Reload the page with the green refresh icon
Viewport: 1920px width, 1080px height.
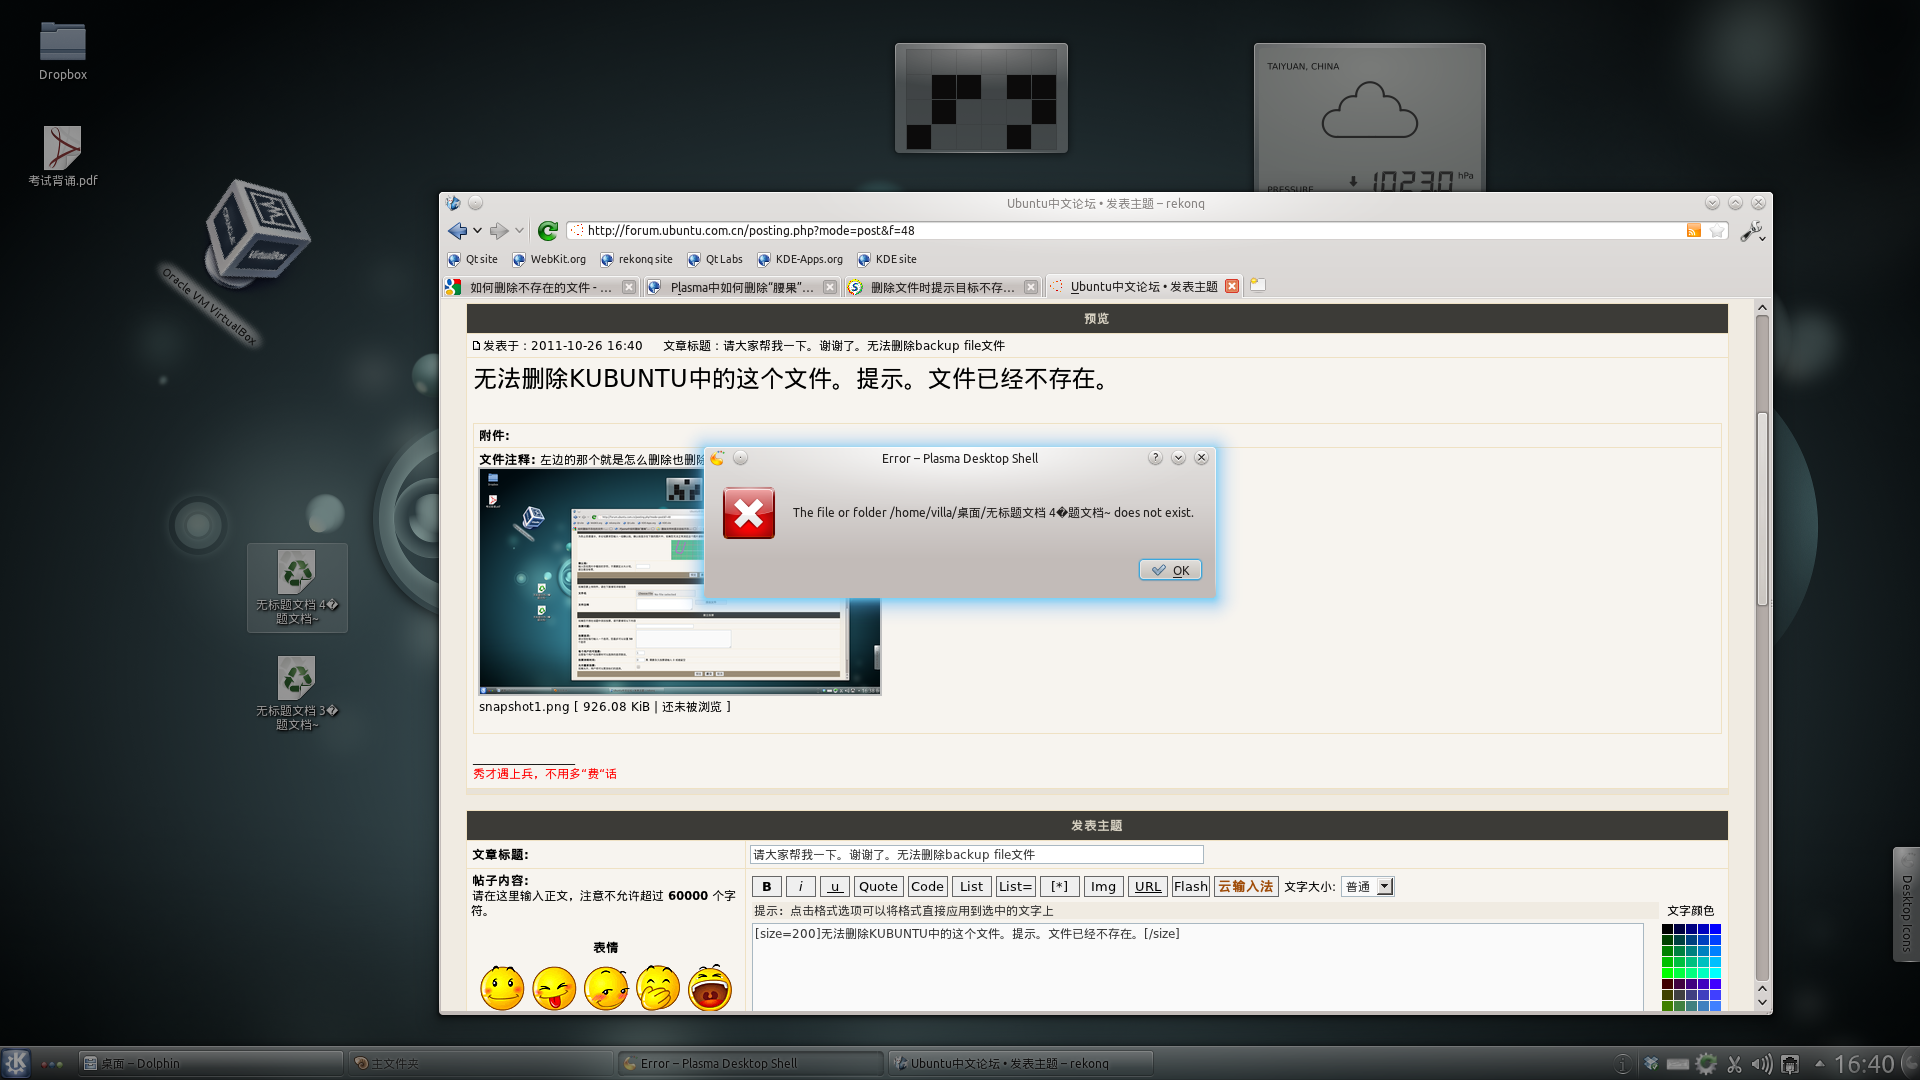point(547,231)
